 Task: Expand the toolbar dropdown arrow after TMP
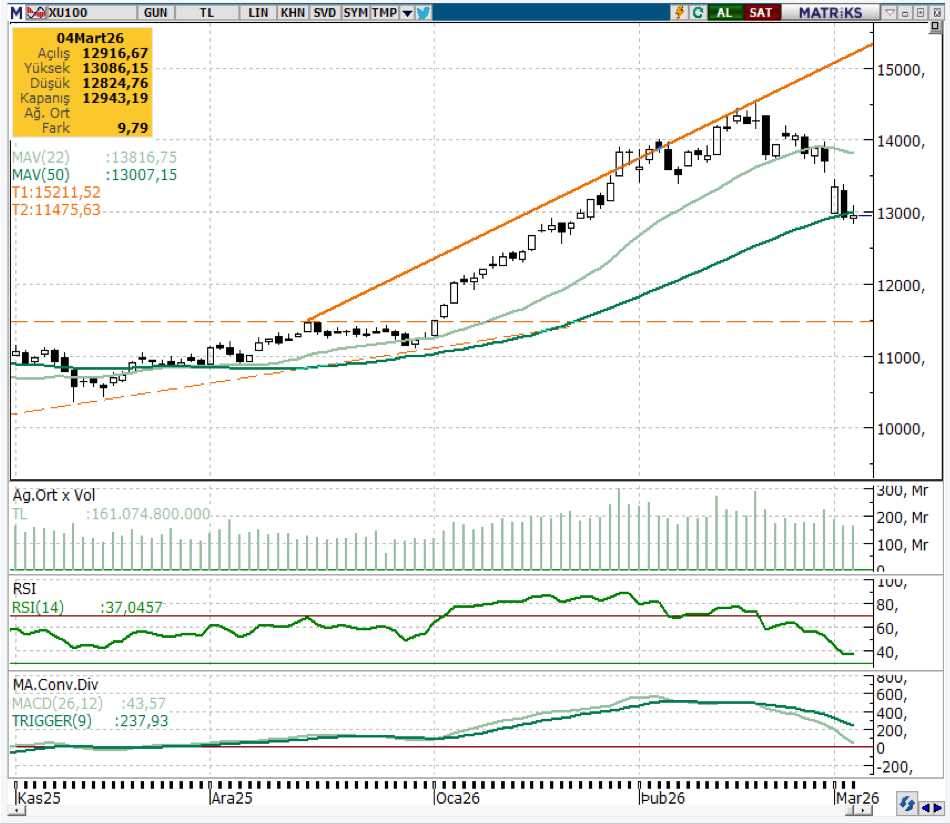point(406,12)
